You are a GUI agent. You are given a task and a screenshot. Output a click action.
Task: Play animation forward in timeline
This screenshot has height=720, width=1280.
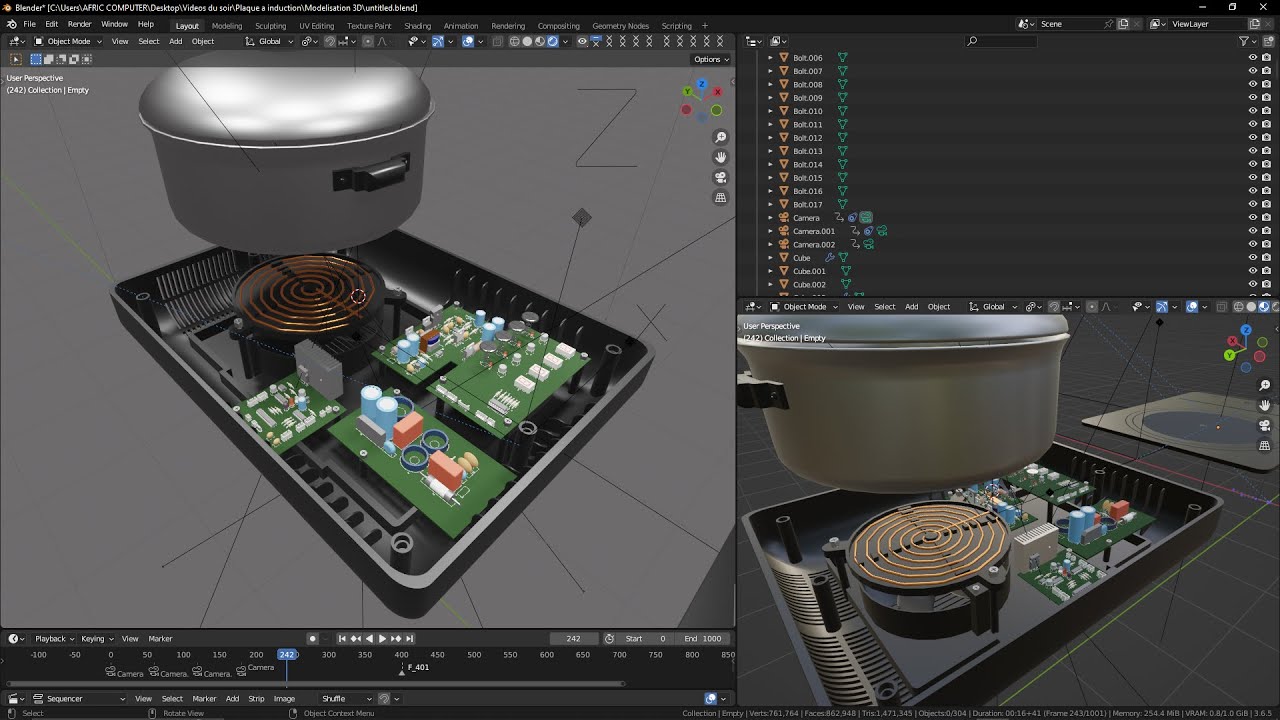pyautogui.click(x=382, y=638)
